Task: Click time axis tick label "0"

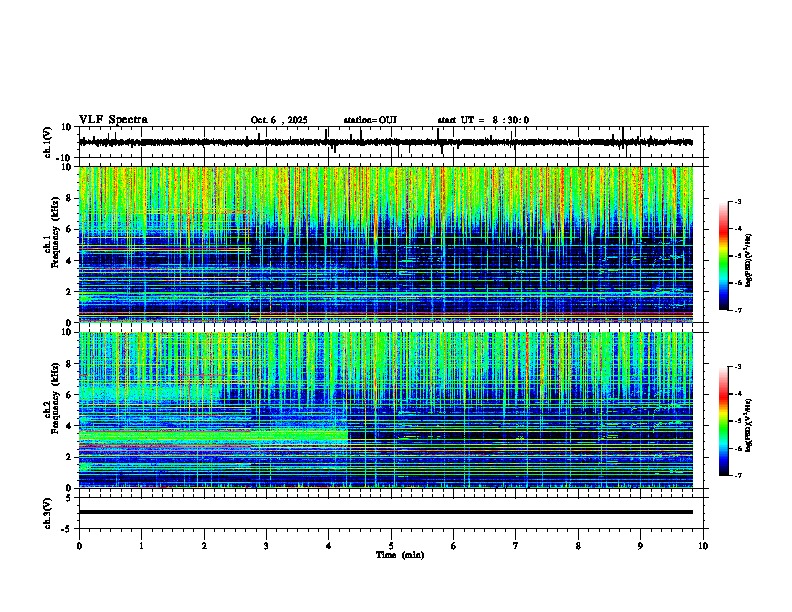Action: pyautogui.click(x=79, y=546)
